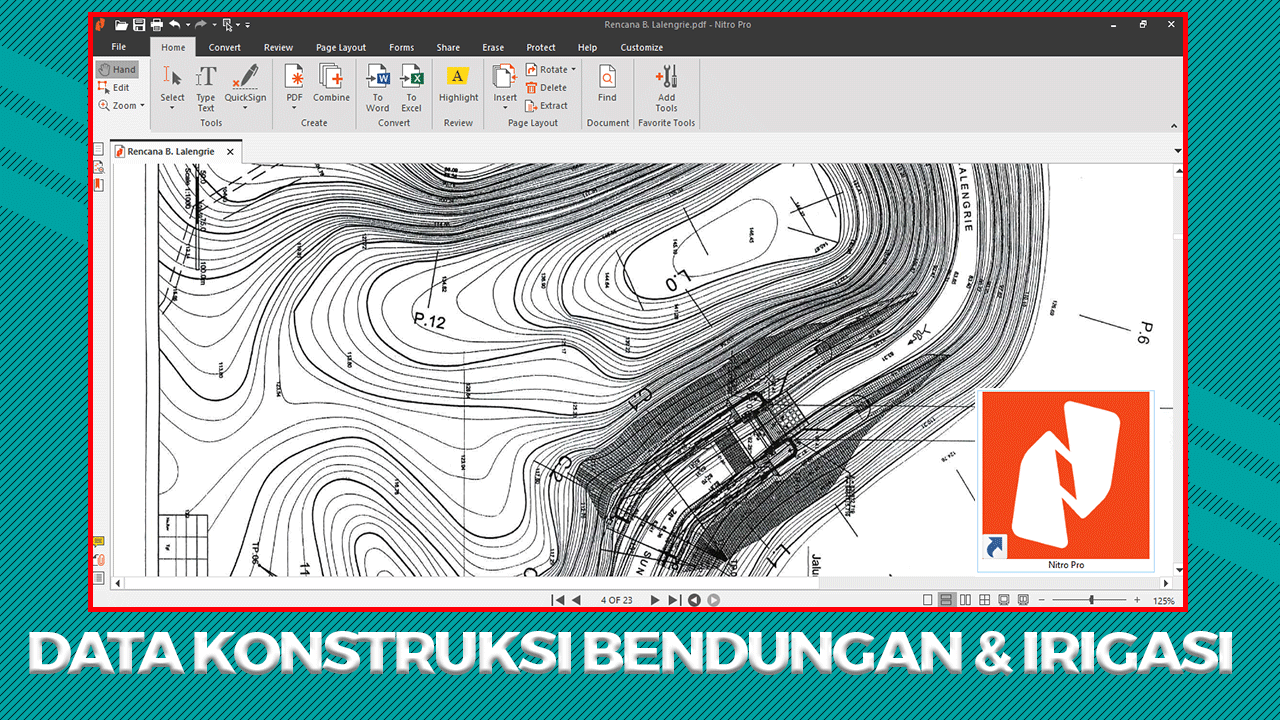Open the File menu
Image resolution: width=1280 pixels, height=720 pixels.
[119, 47]
